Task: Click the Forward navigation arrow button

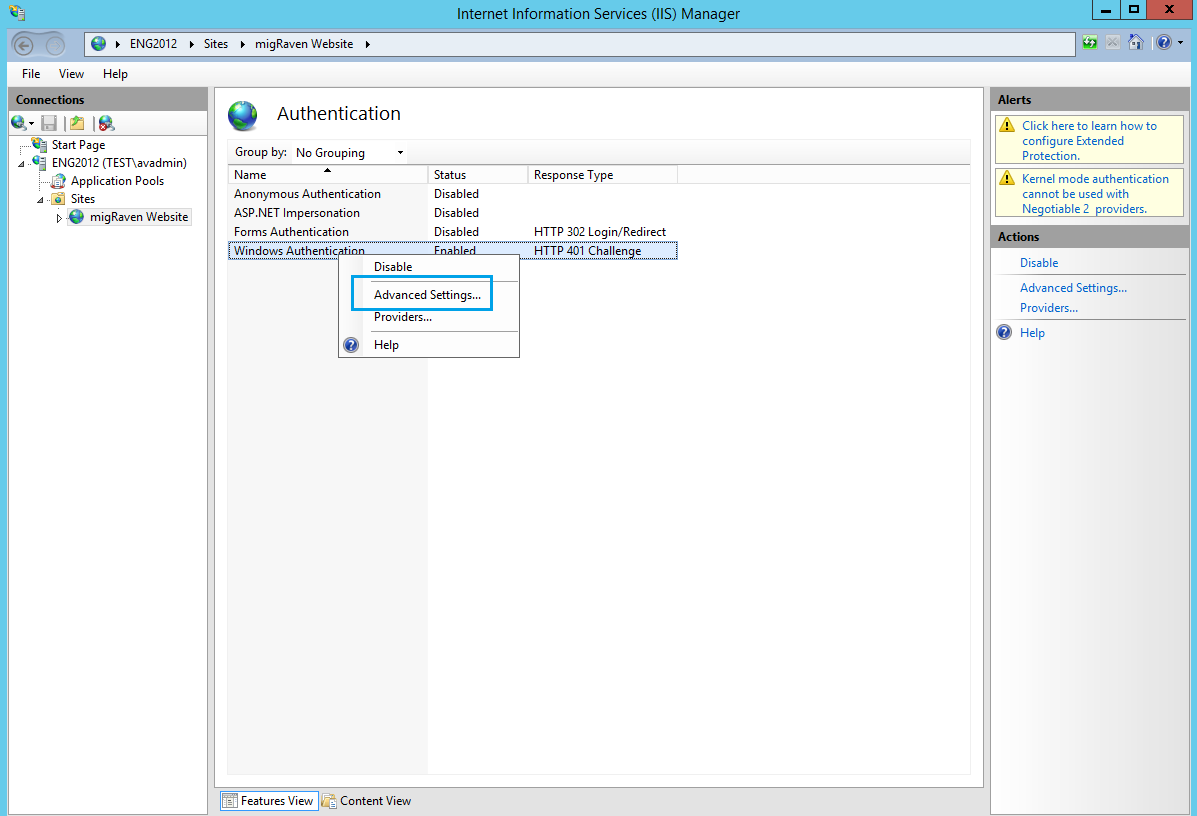Action: tap(55, 46)
